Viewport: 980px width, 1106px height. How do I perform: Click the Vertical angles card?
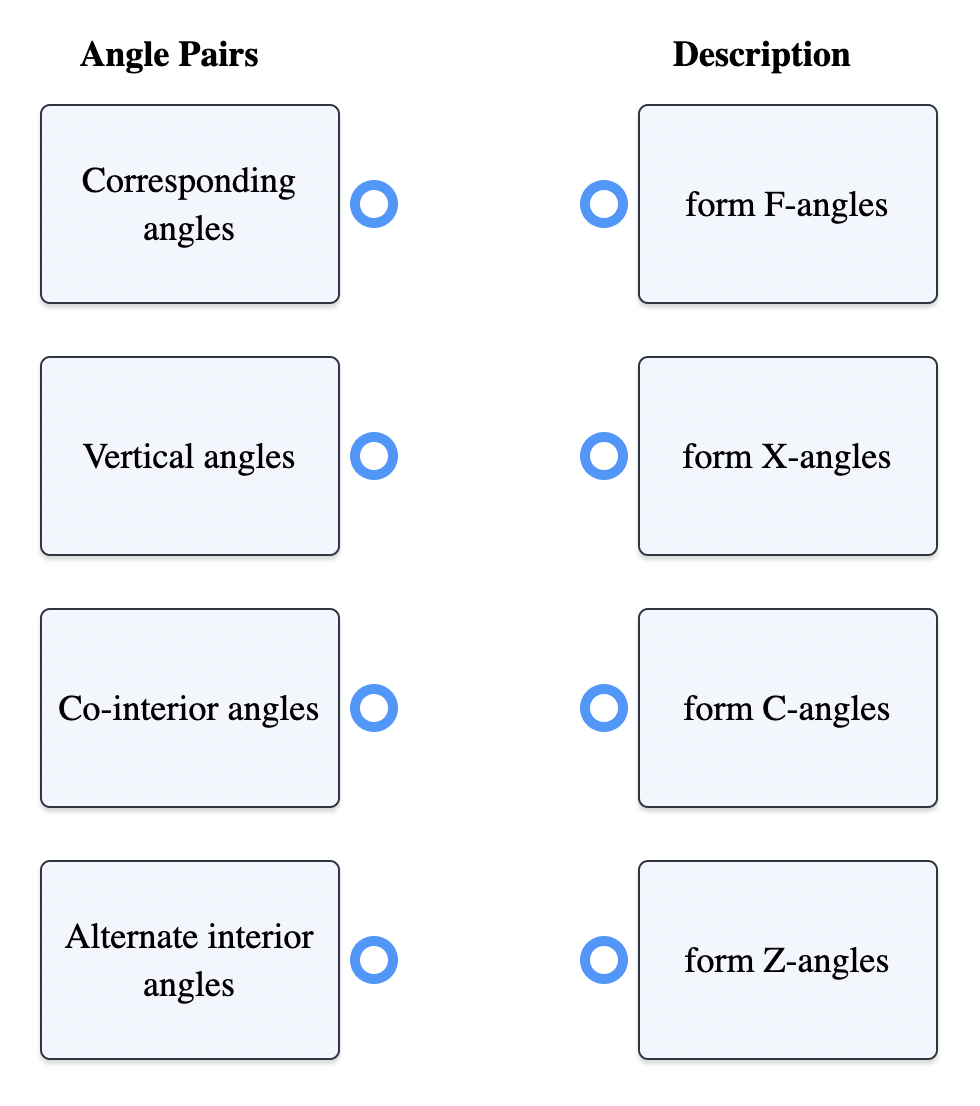pyautogui.click(x=189, y=456)
